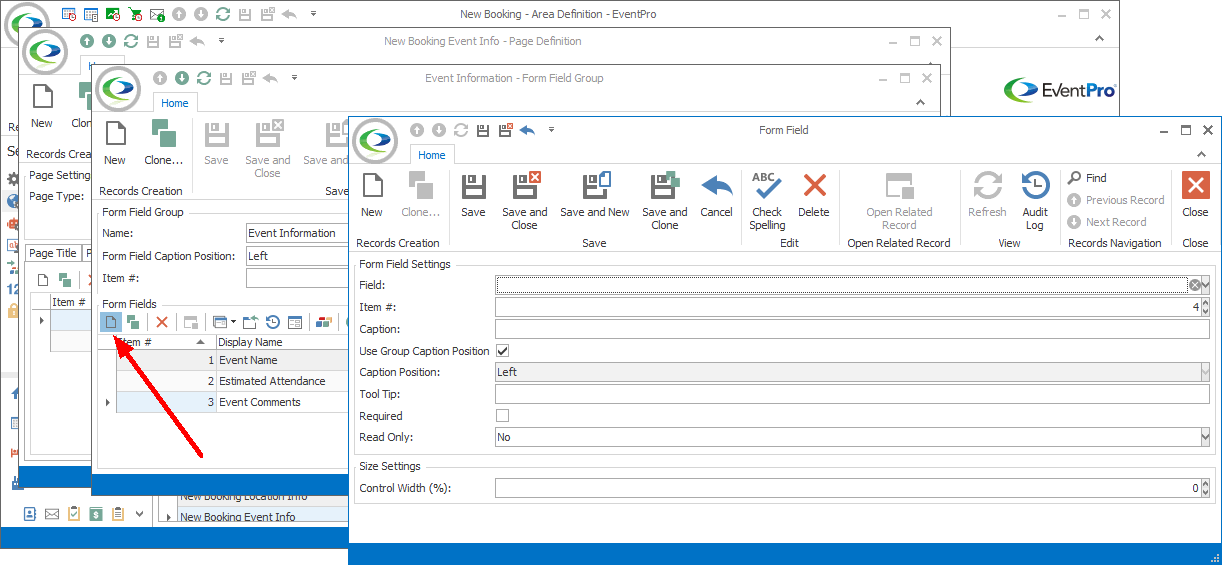1222x565 pixels.
Task: Click the first calendar icon in EventPro title bar
Action: tap(69, 14)
